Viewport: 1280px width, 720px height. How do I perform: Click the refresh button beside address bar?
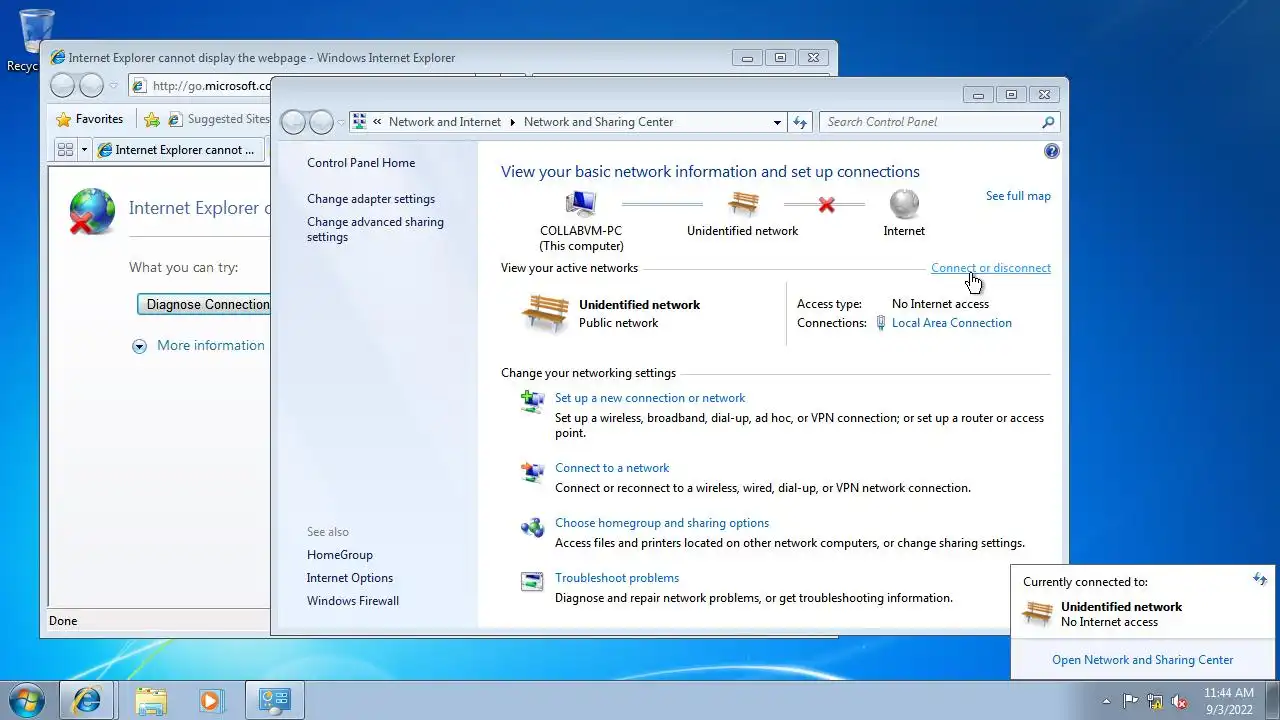tap(800, 122)
